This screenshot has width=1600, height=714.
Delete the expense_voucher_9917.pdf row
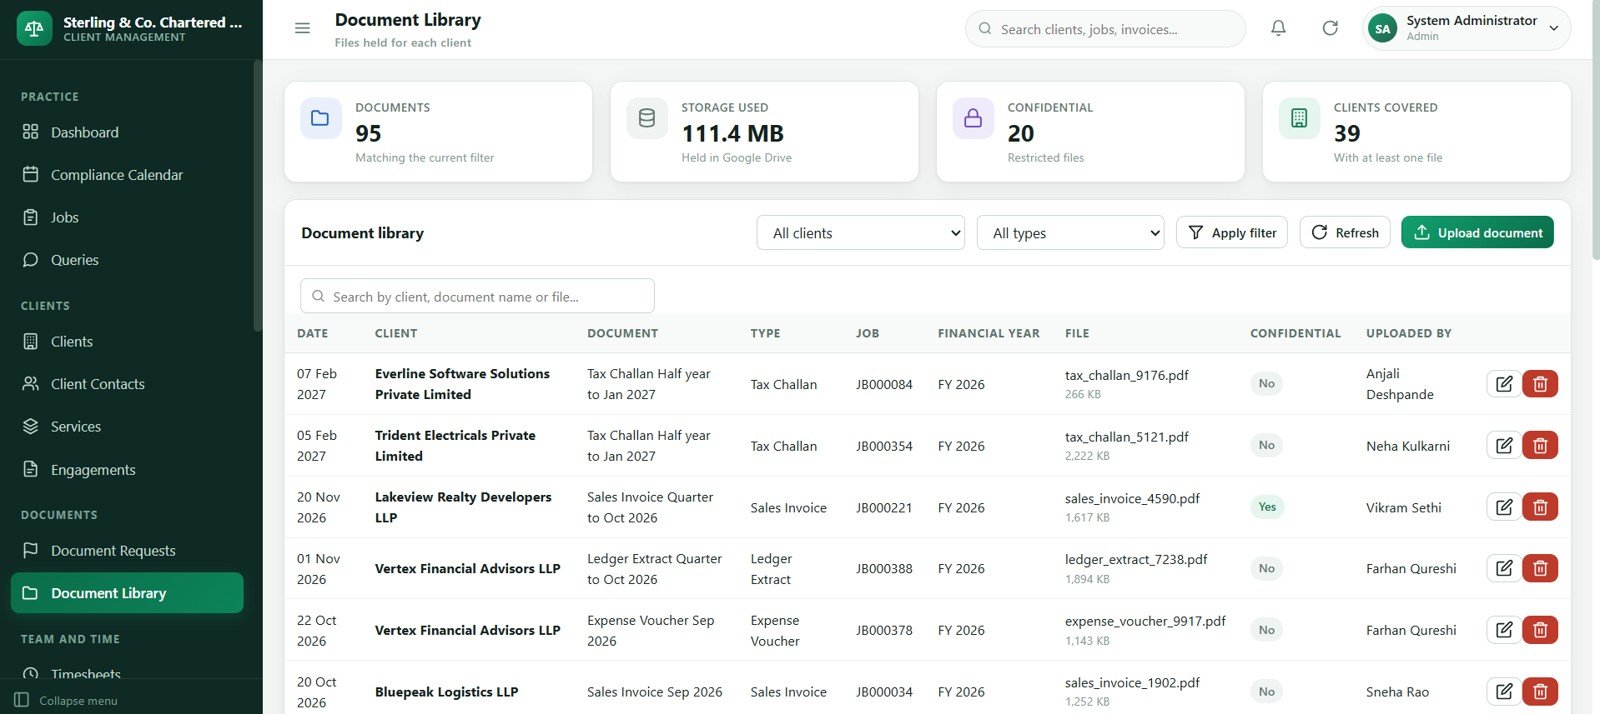(x=1540, y=630)
